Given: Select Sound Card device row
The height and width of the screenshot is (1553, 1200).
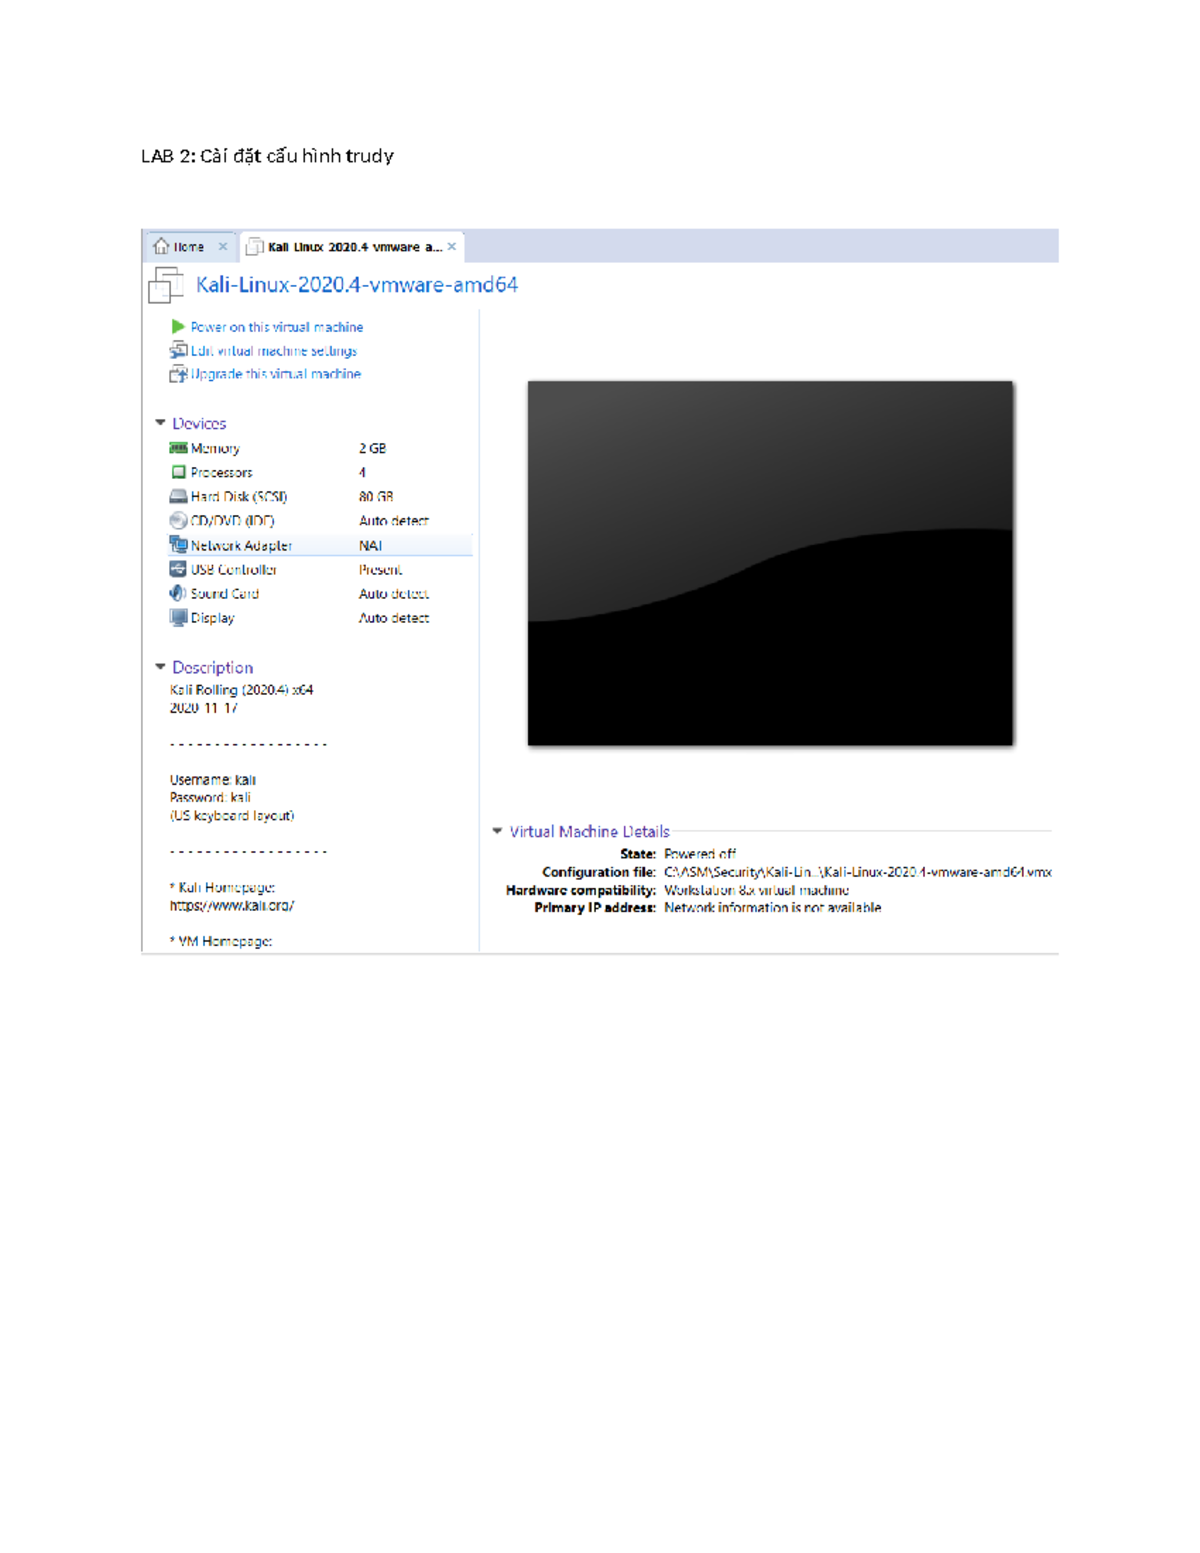Looking at the screenshot, I should point(320,593).
